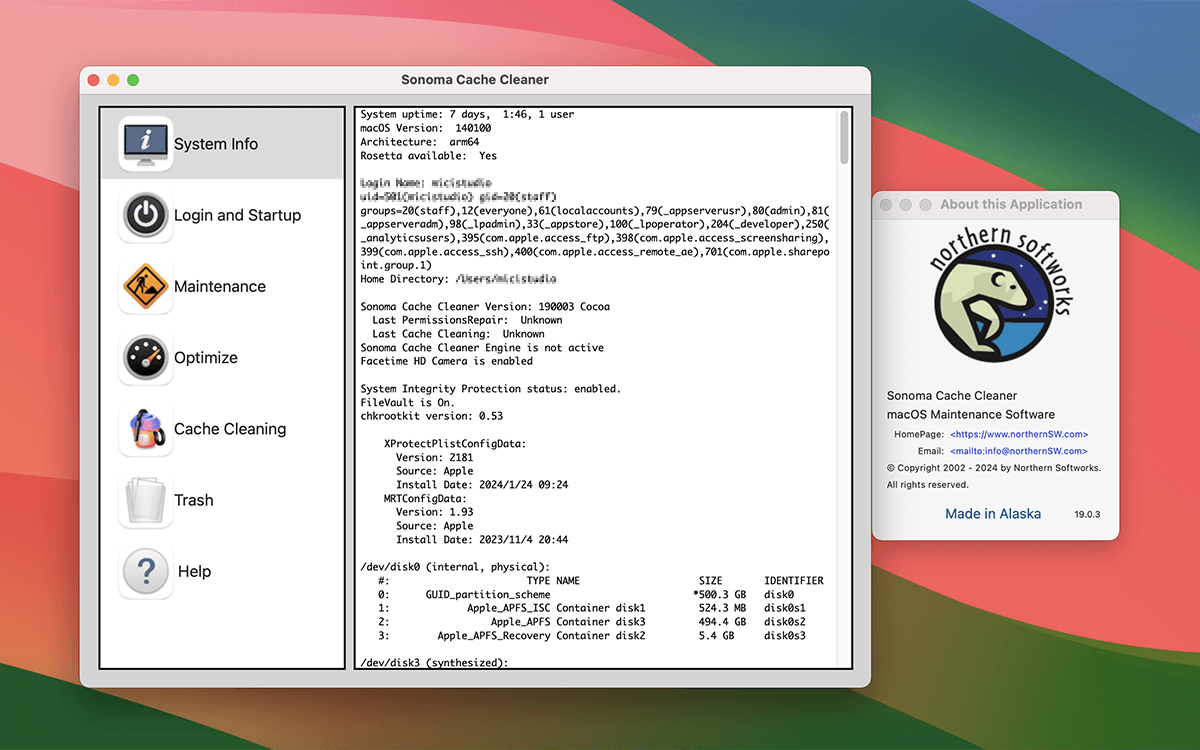The height and width of the screenshot is (750, 1200).
Task: Click 'Install Date: 2024/1/24 09:24' line
Action: coord(482,485)
